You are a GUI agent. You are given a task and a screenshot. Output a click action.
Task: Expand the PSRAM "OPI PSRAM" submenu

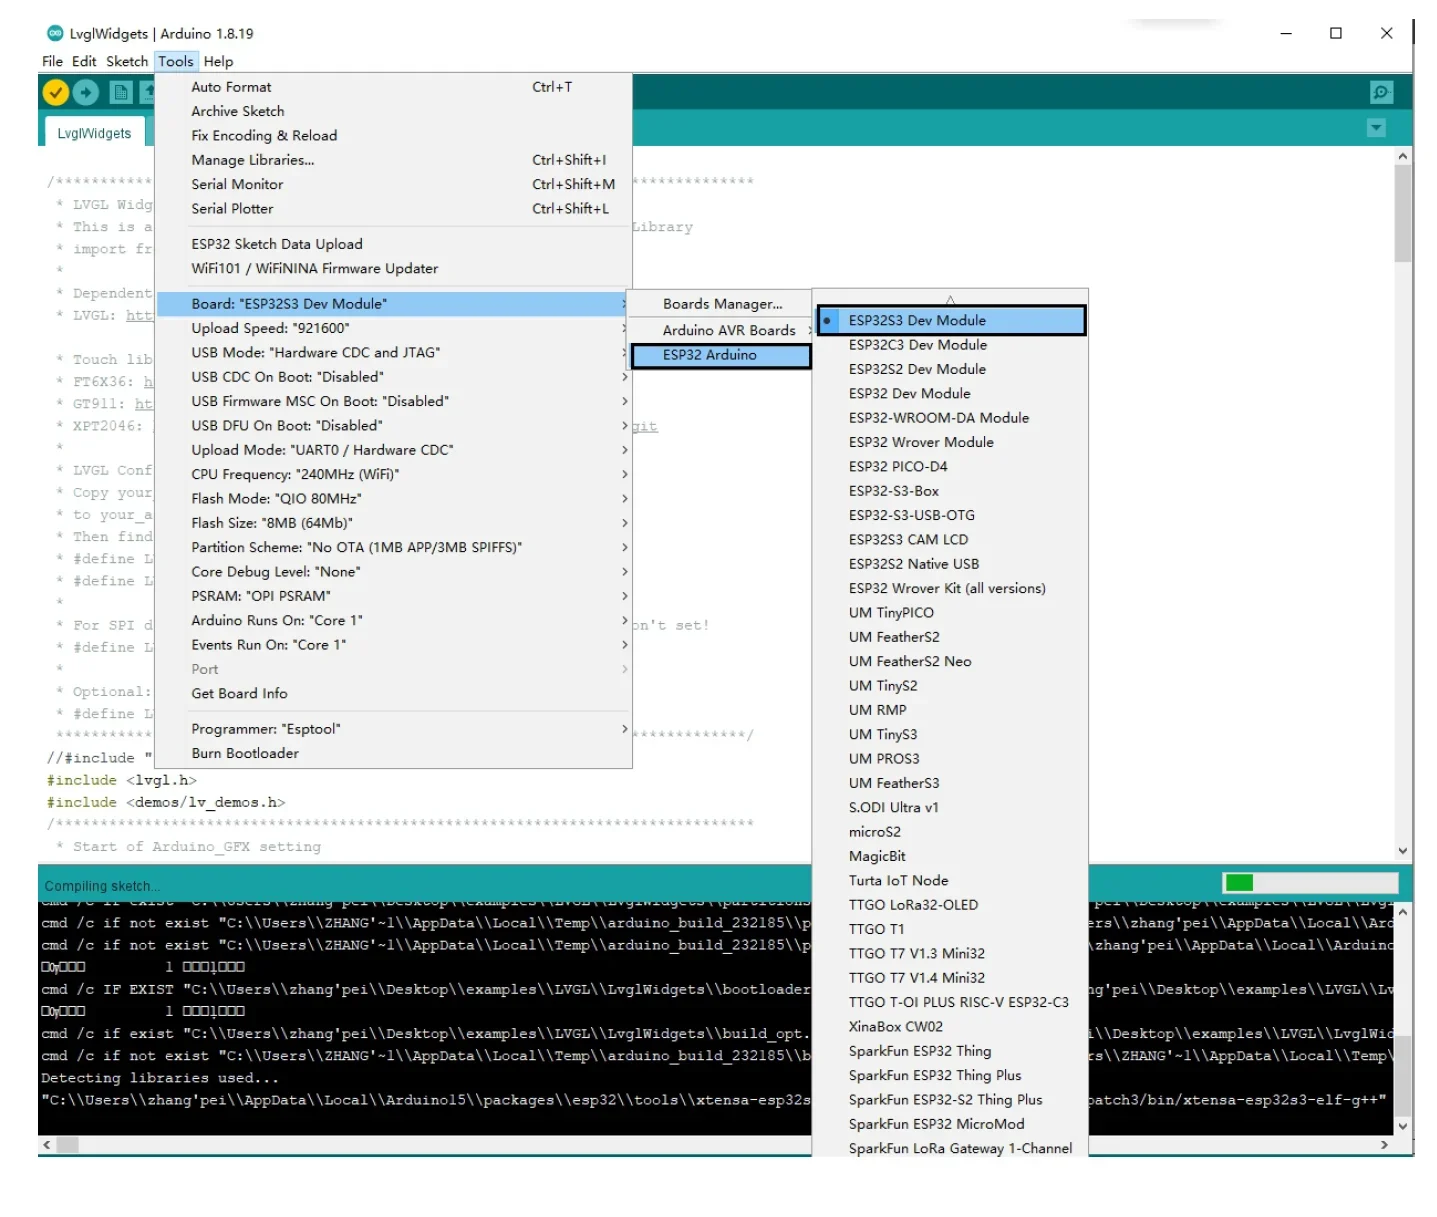(260, 596)
